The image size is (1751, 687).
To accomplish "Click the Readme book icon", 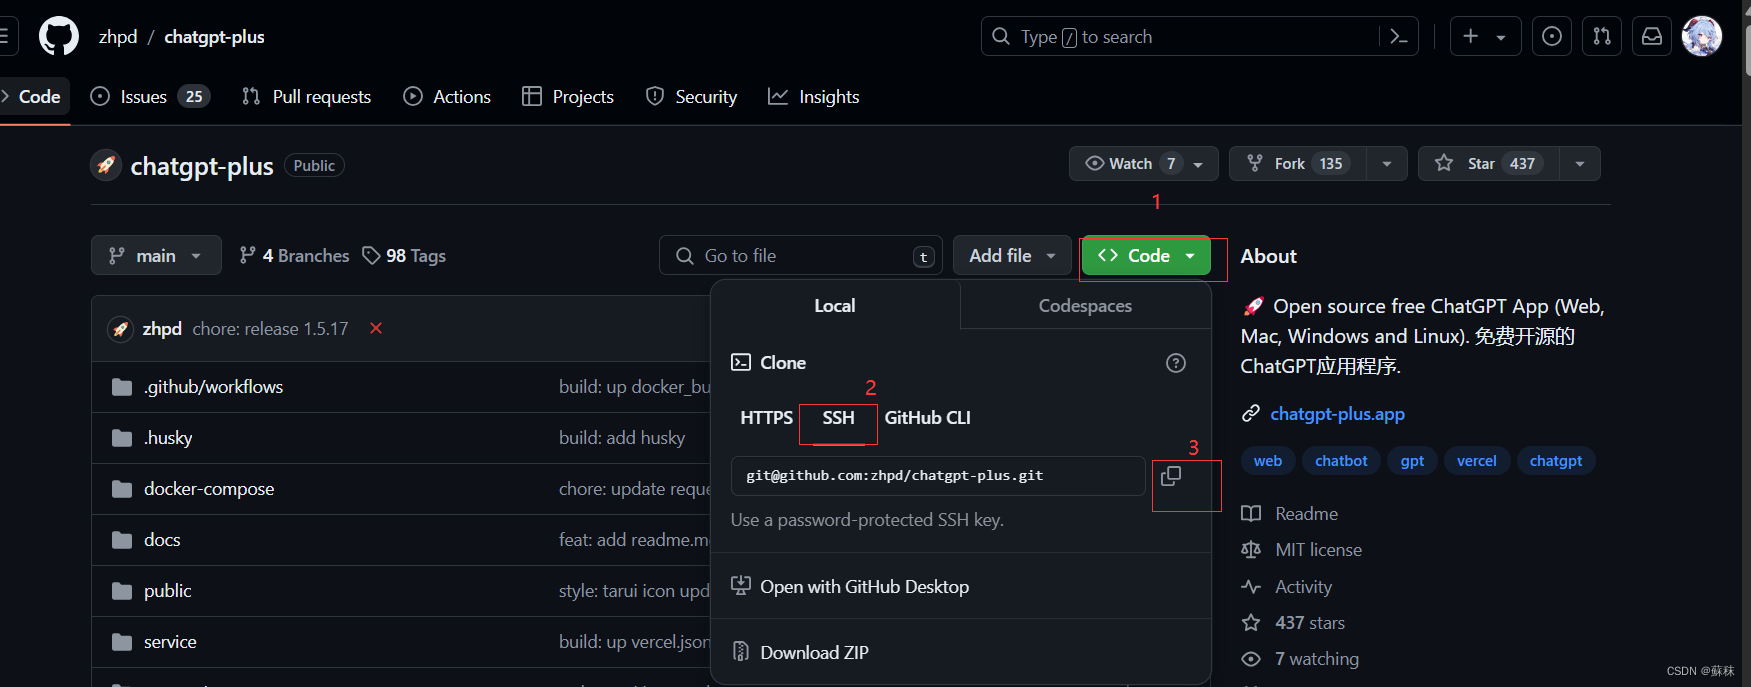I will pos(1251,514).
